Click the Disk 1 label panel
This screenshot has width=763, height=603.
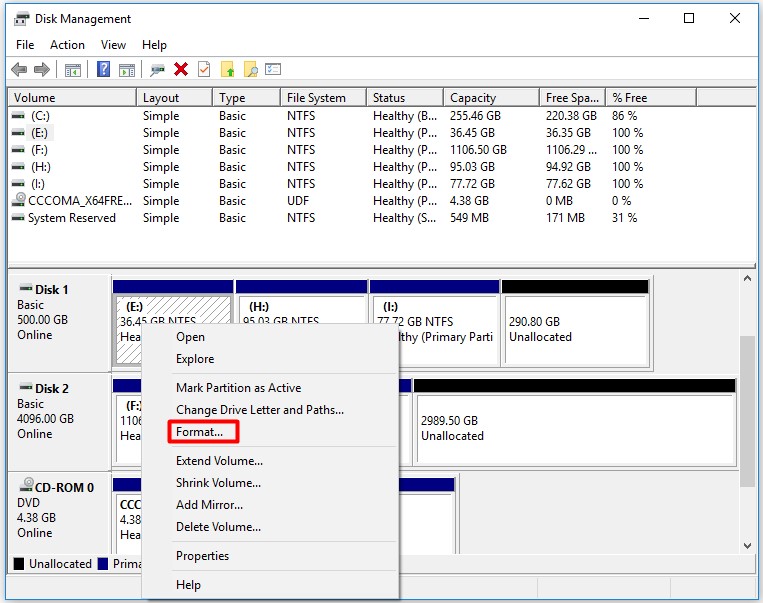60,323
